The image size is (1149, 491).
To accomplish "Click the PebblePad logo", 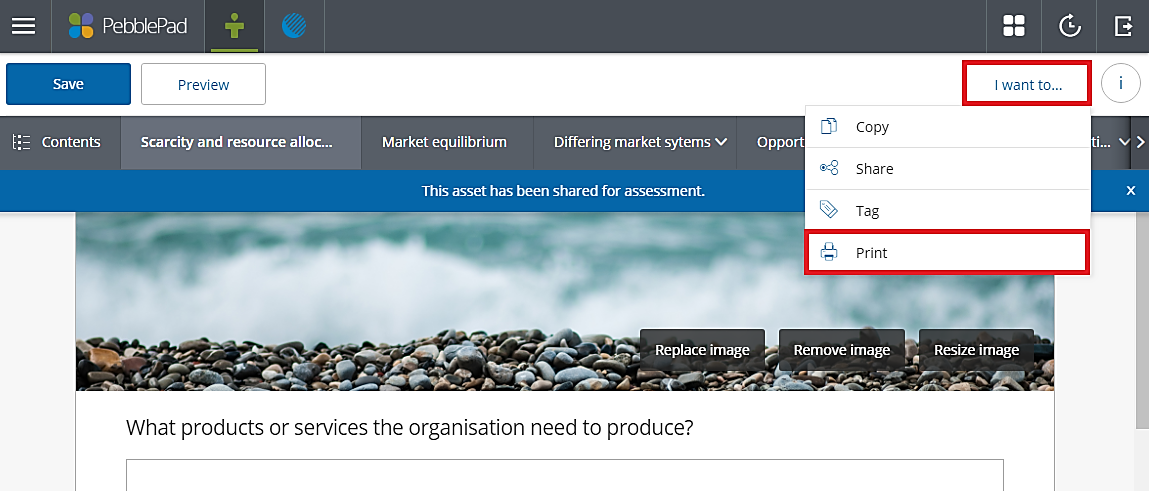I will pos(128,26).
